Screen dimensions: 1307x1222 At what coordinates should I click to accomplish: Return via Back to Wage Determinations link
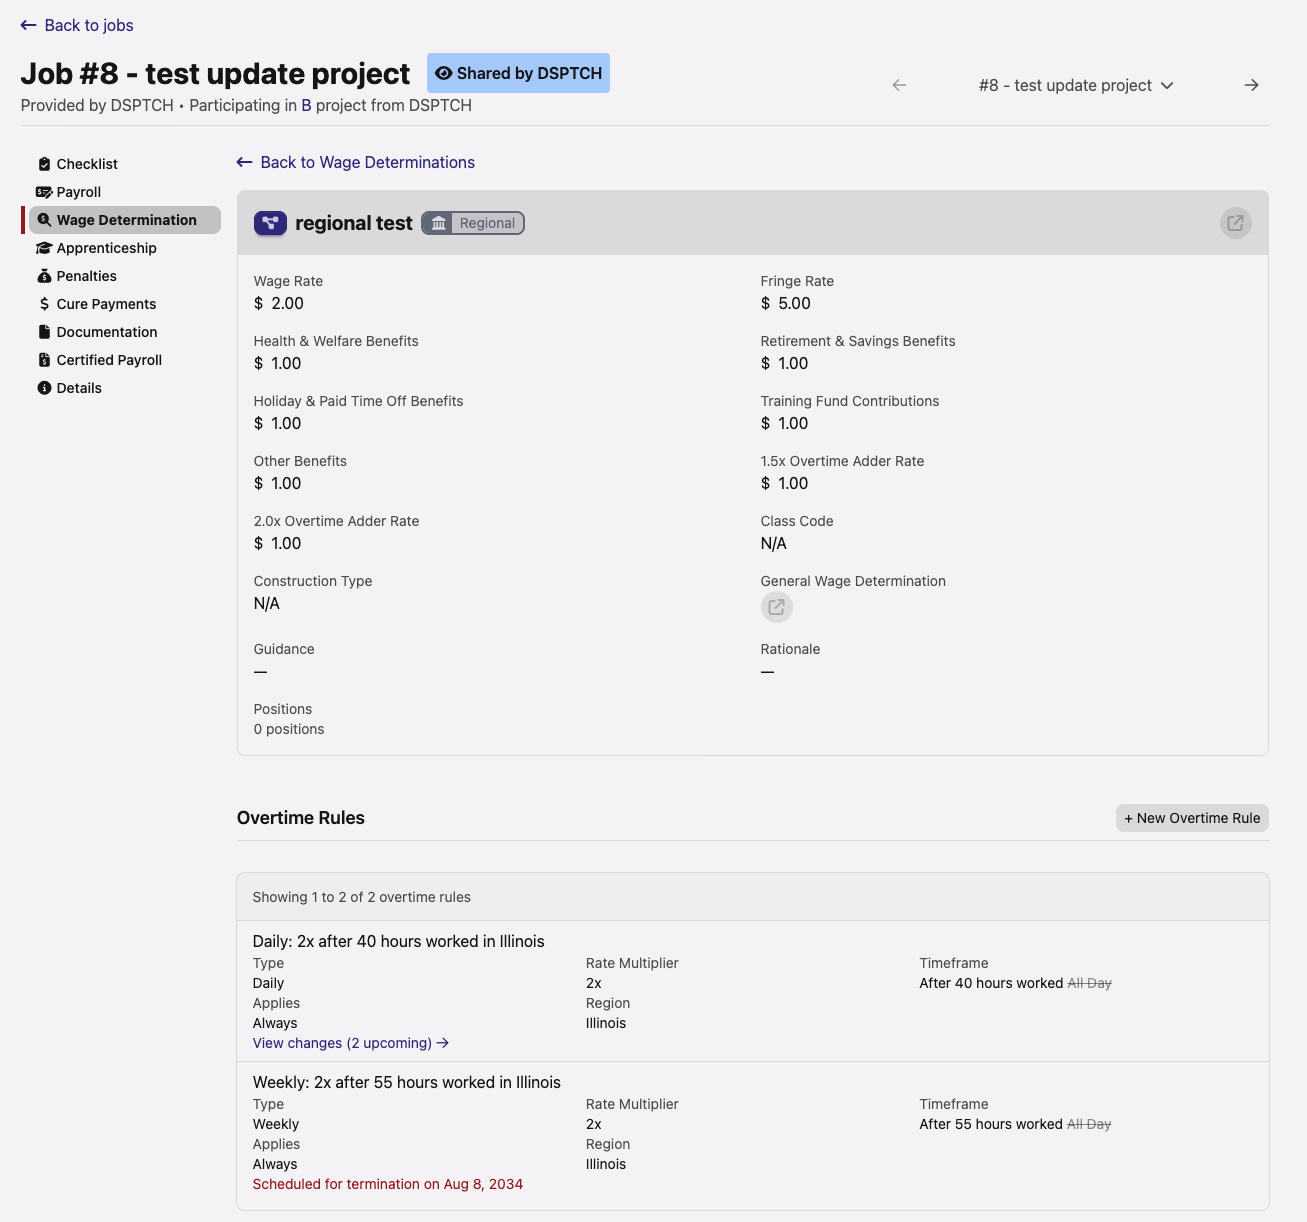click(x=356, y=162)
